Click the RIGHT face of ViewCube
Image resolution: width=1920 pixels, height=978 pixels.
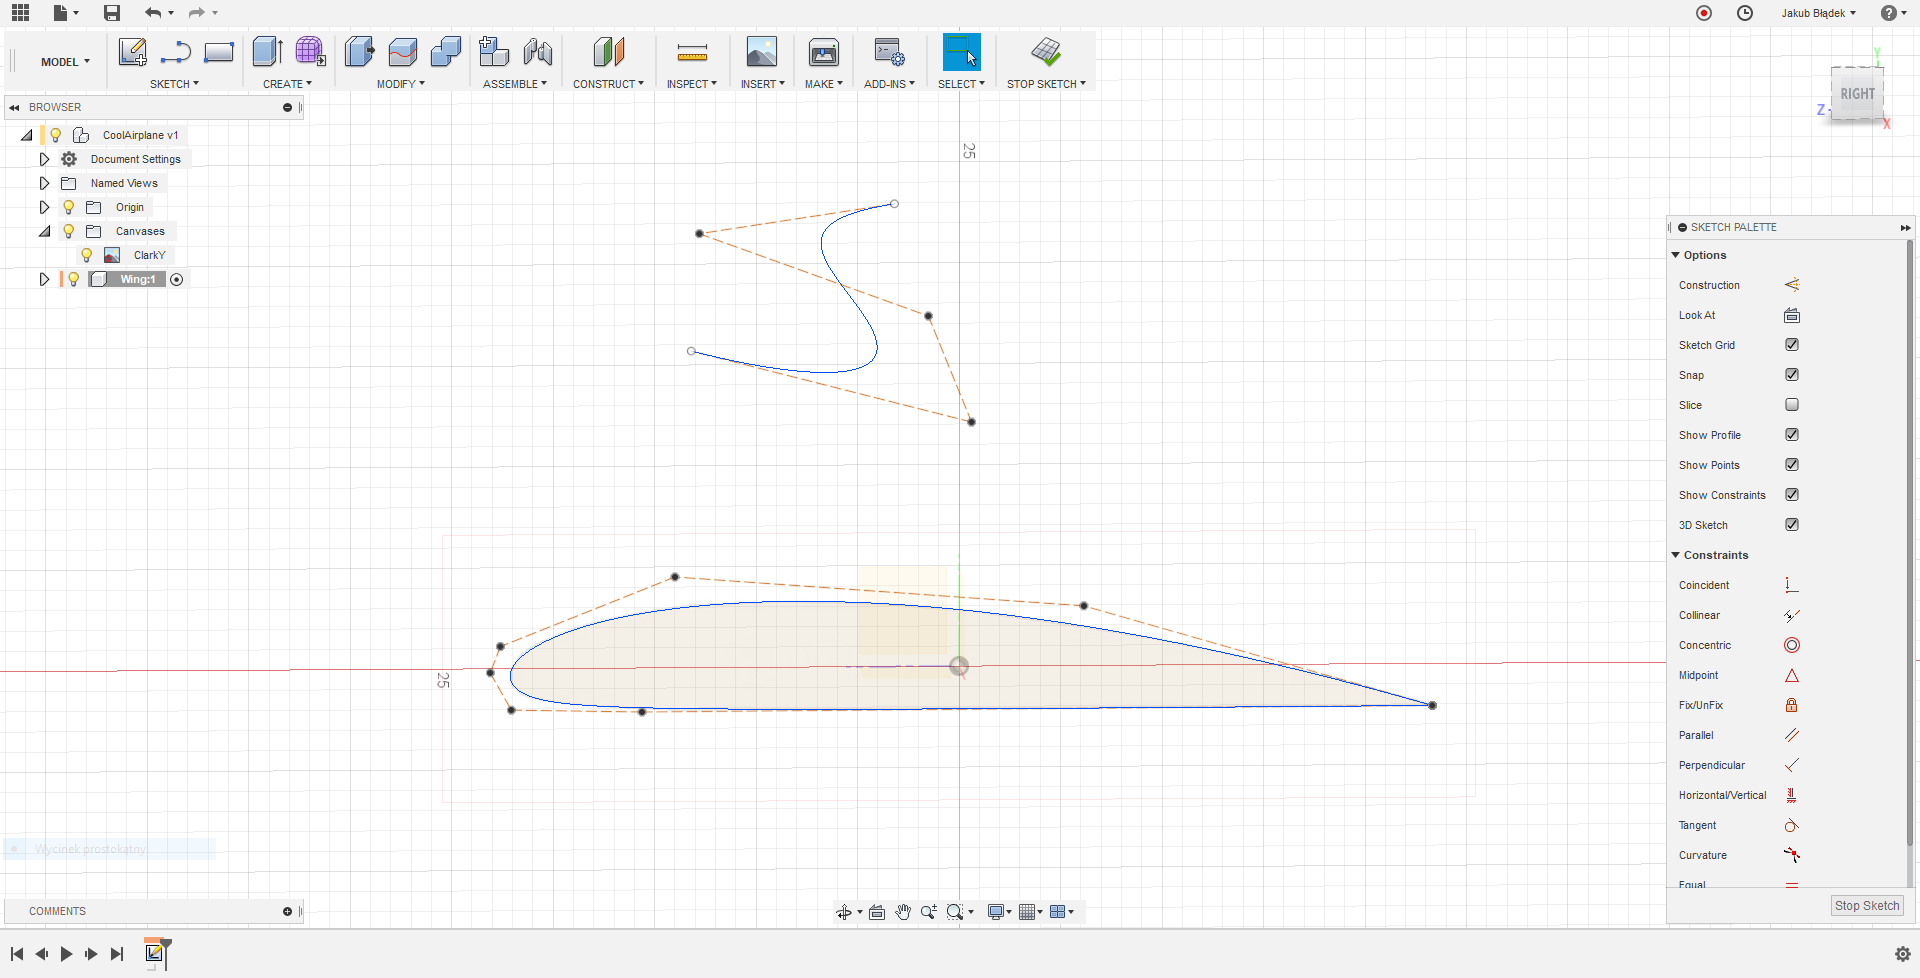pos(1857,94)
